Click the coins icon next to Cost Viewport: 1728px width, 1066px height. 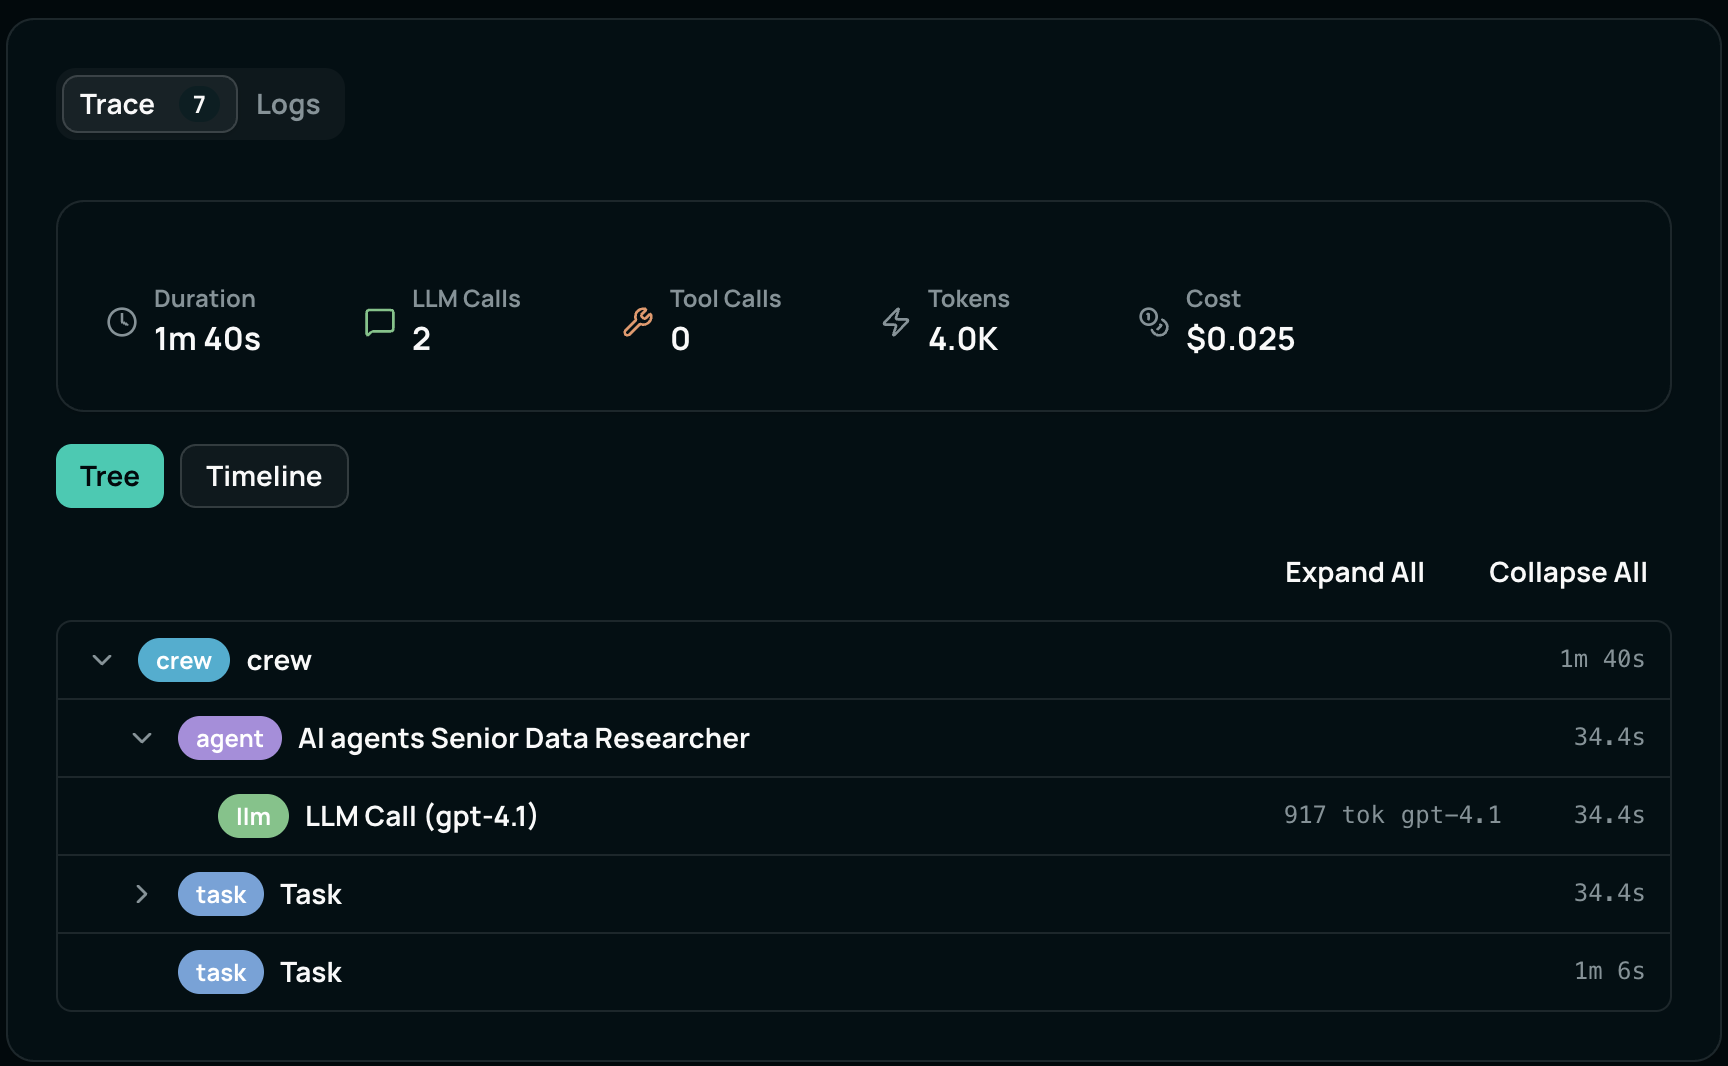click(1152, 322)
